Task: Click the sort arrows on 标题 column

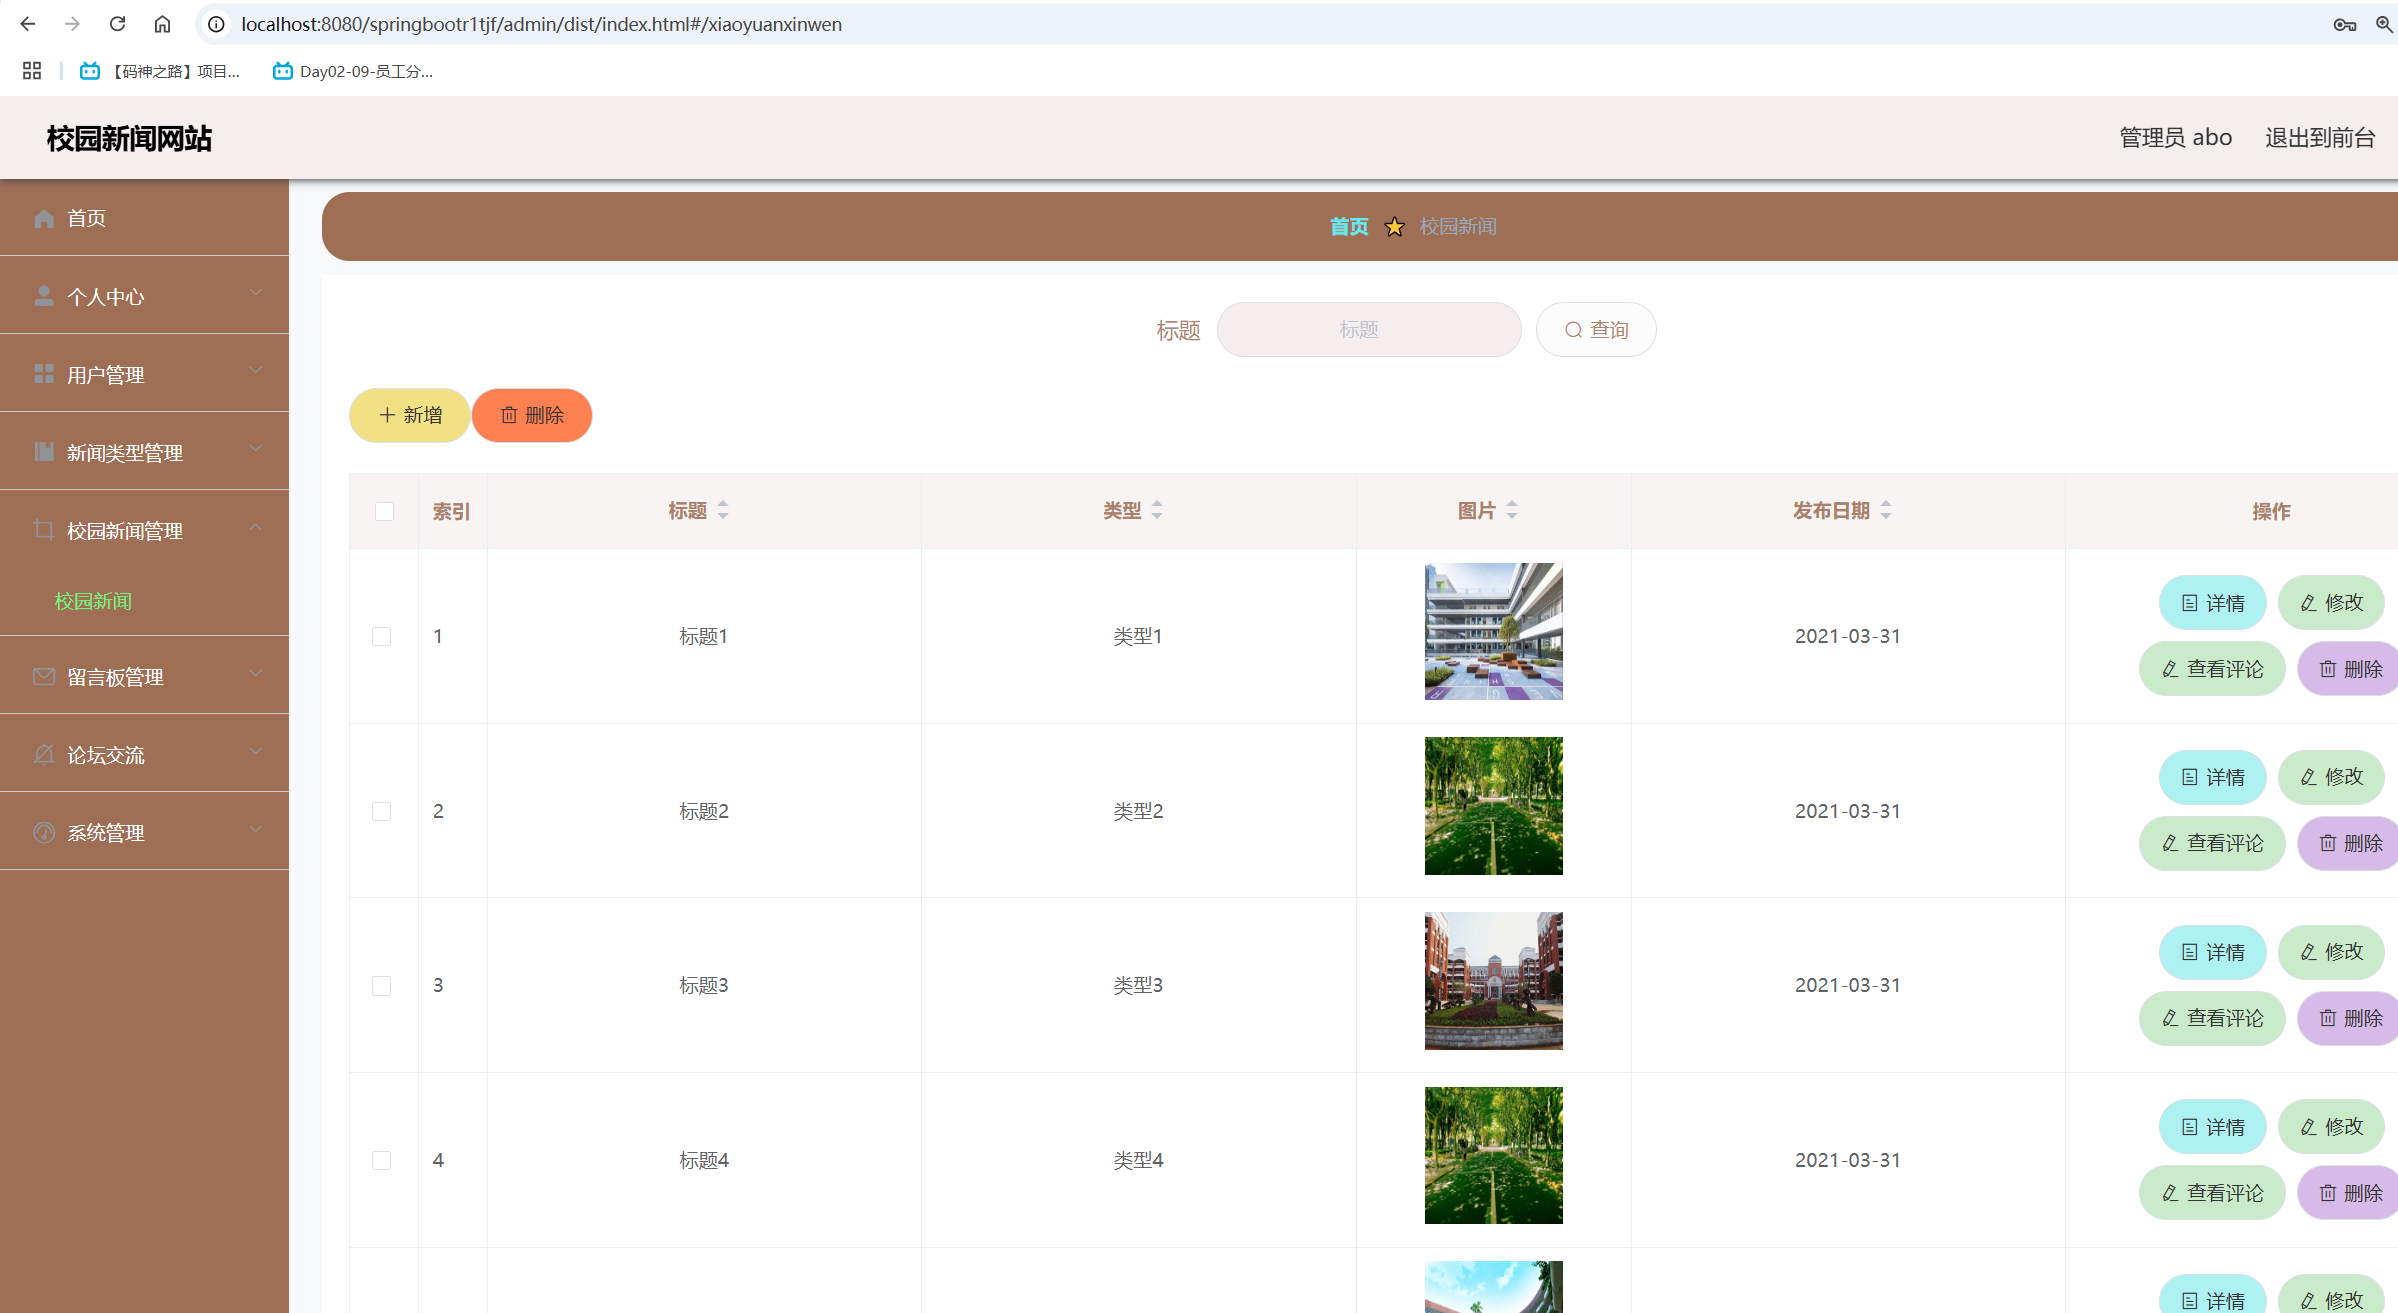Action: [x=723, y=510]
